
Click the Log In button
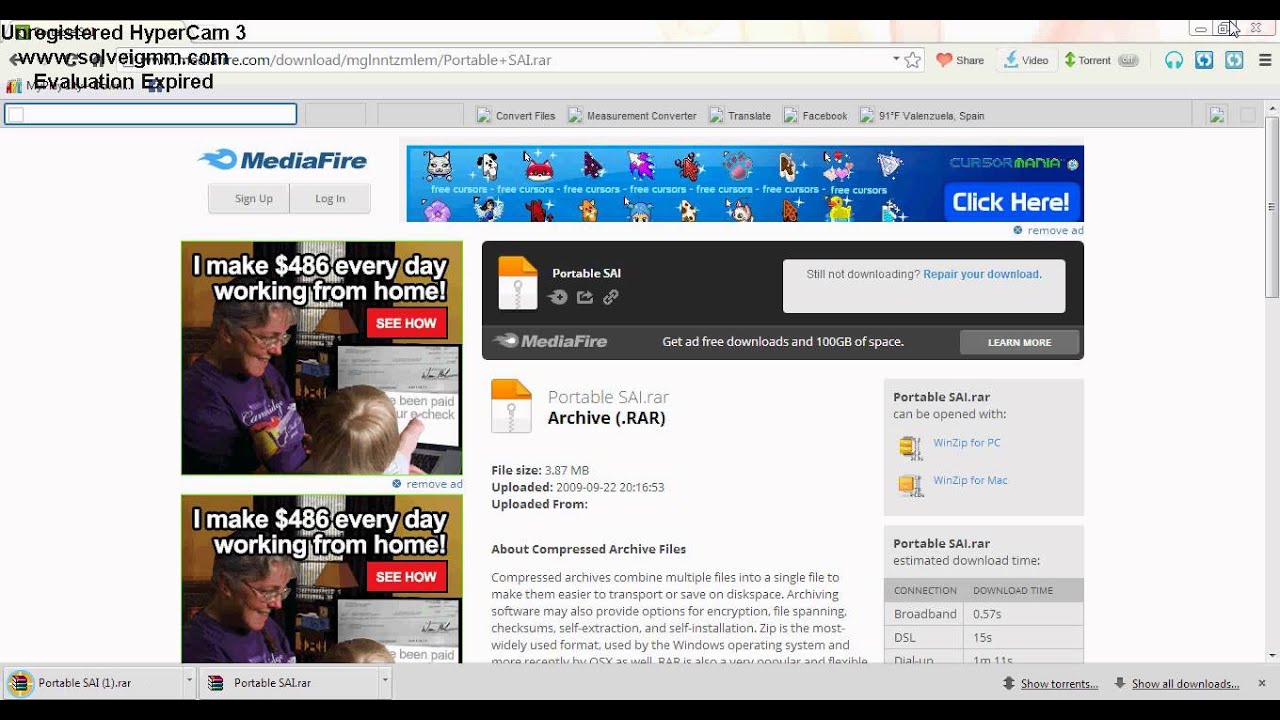click(330, 199)
